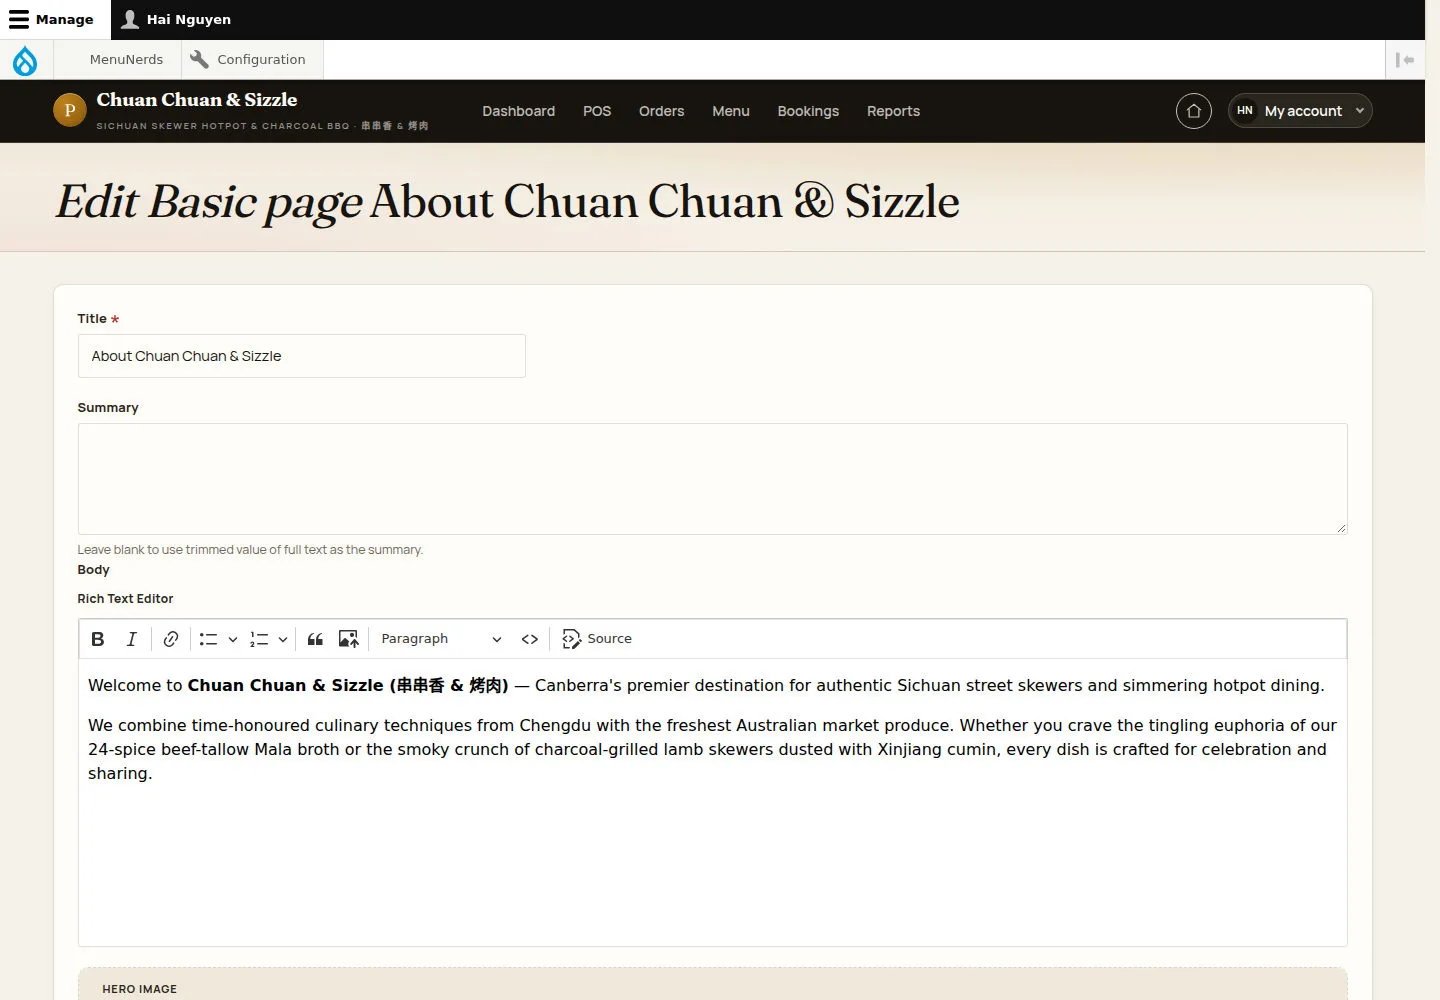
Task: Insert a bulleted list
Action: [208, 639]
